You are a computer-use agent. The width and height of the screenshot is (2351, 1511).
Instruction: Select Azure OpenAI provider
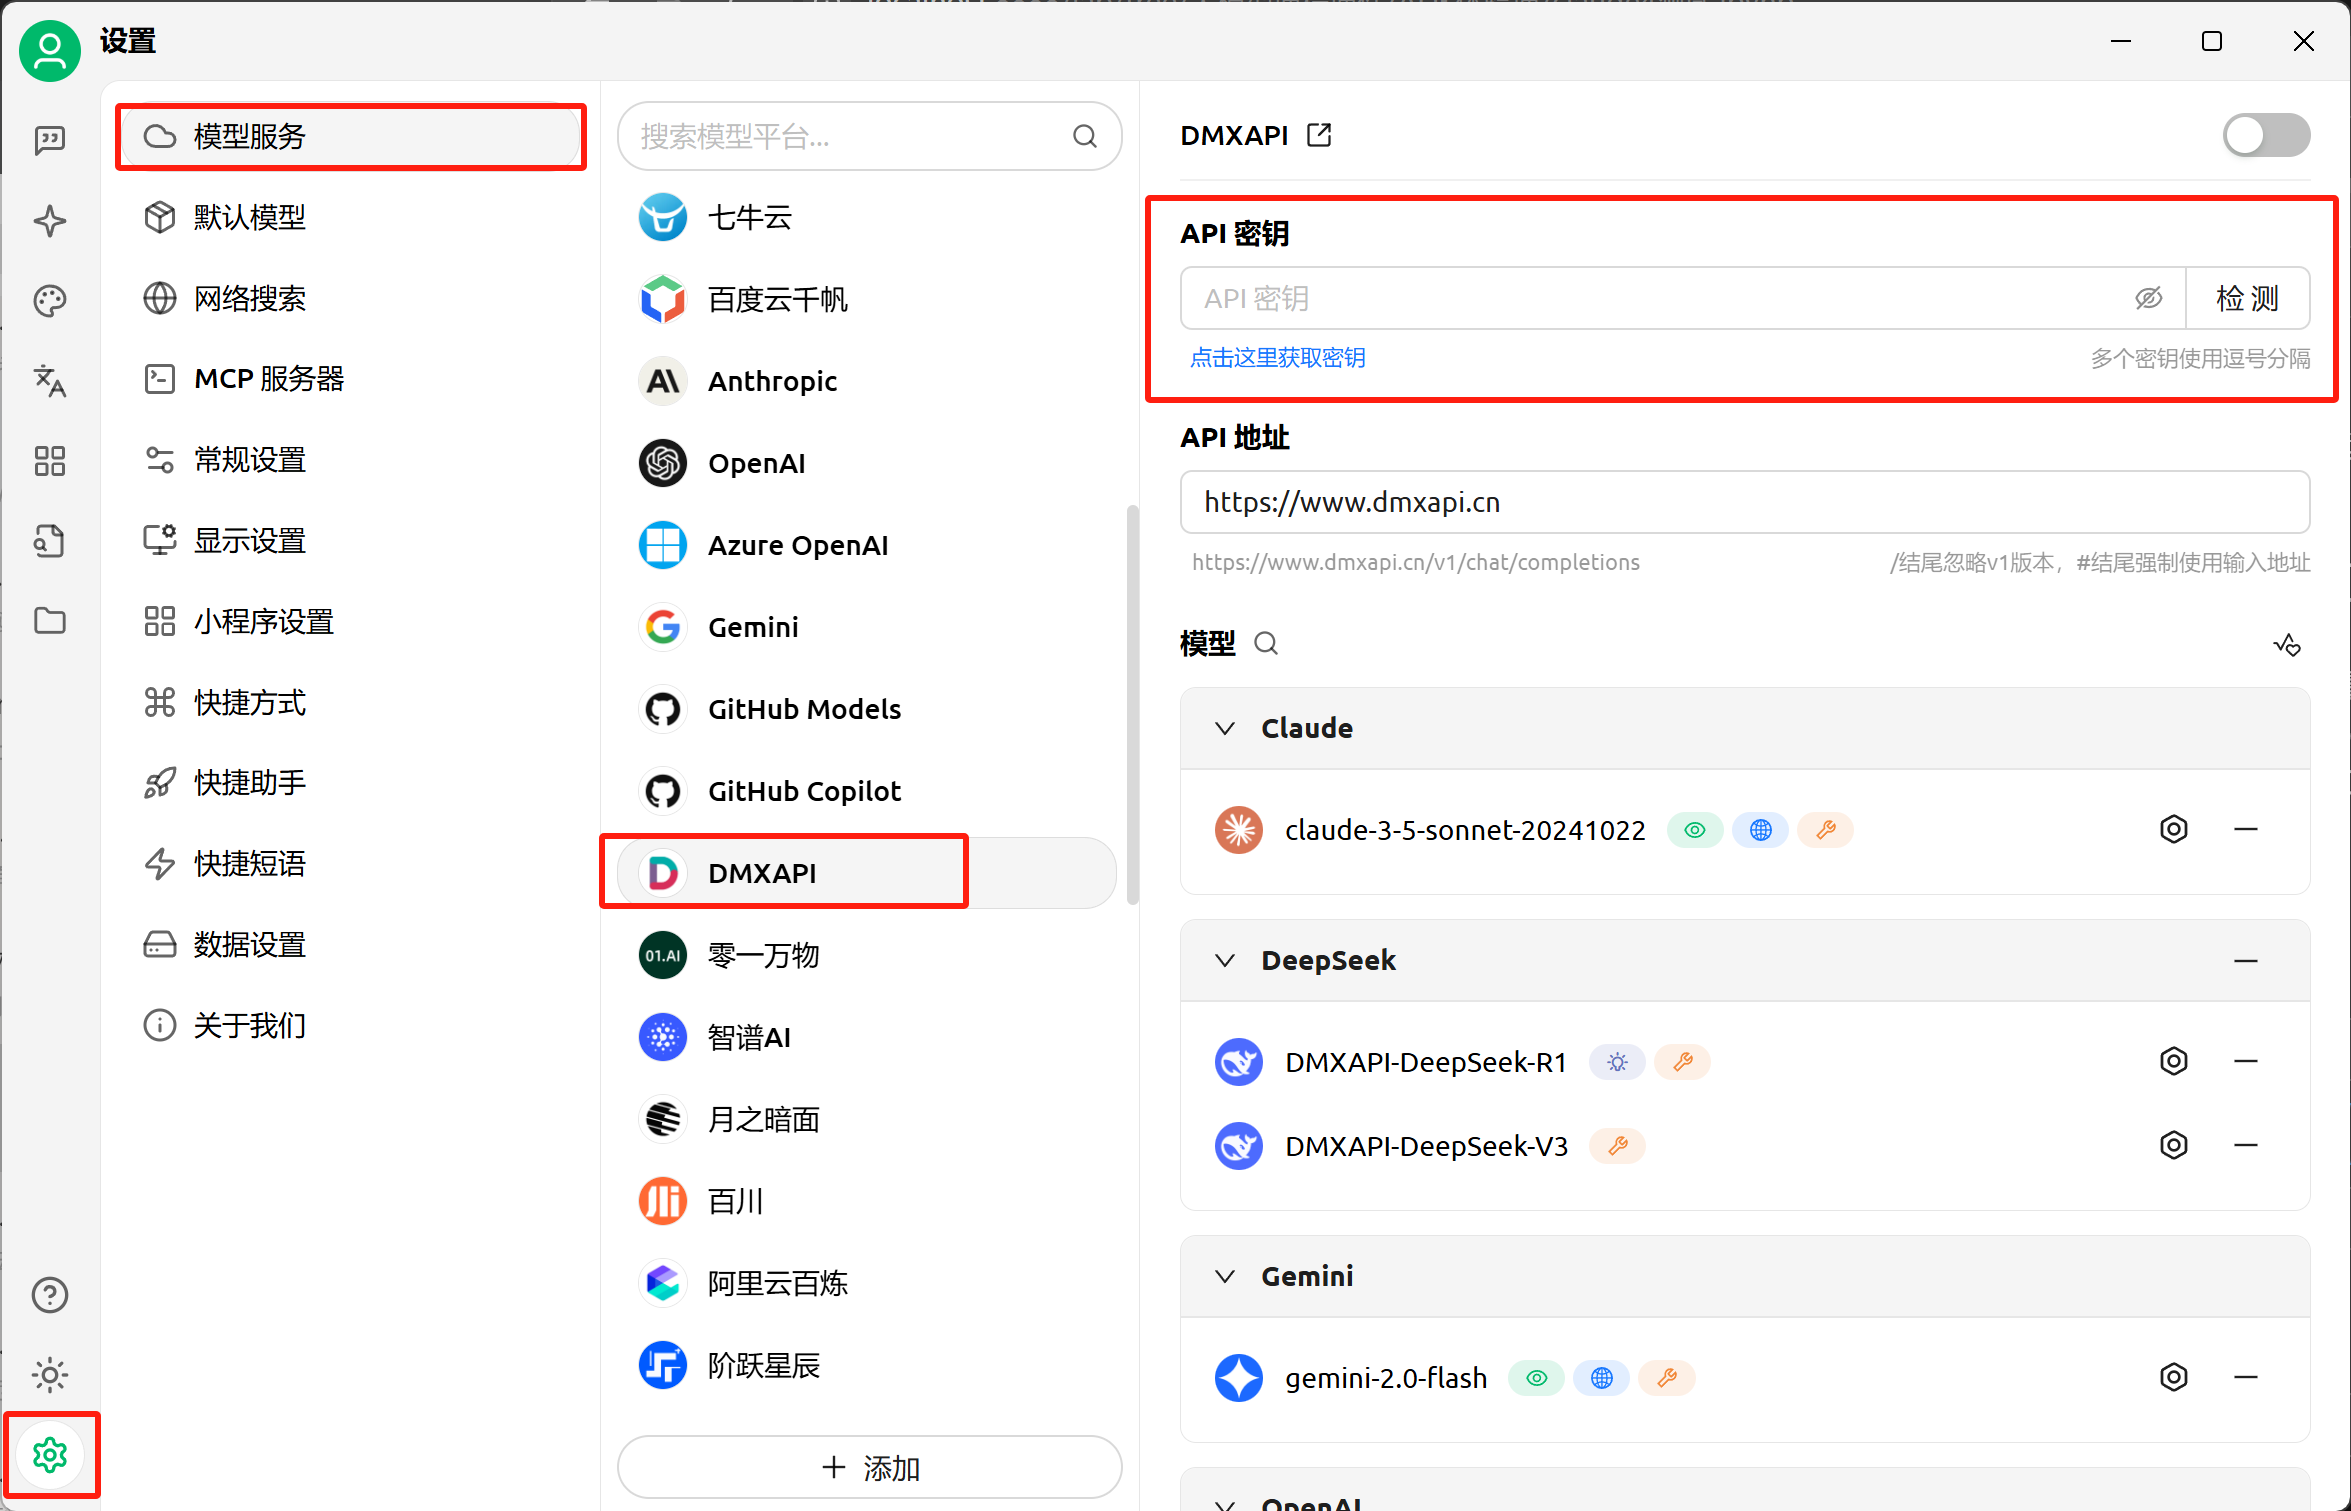click(x=867, y=546)
